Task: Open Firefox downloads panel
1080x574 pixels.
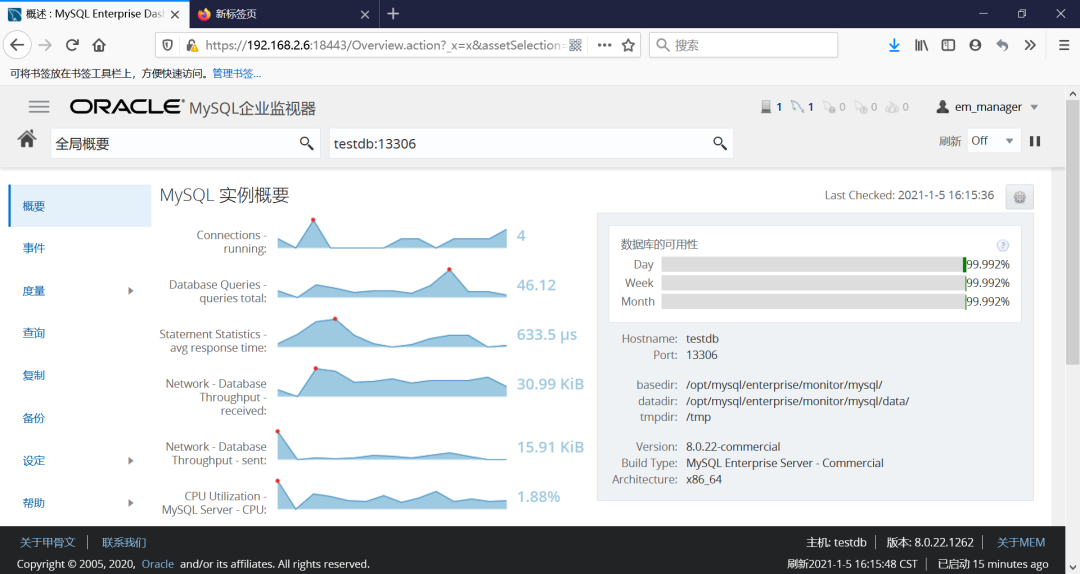Action: click(x=894, y=45)
